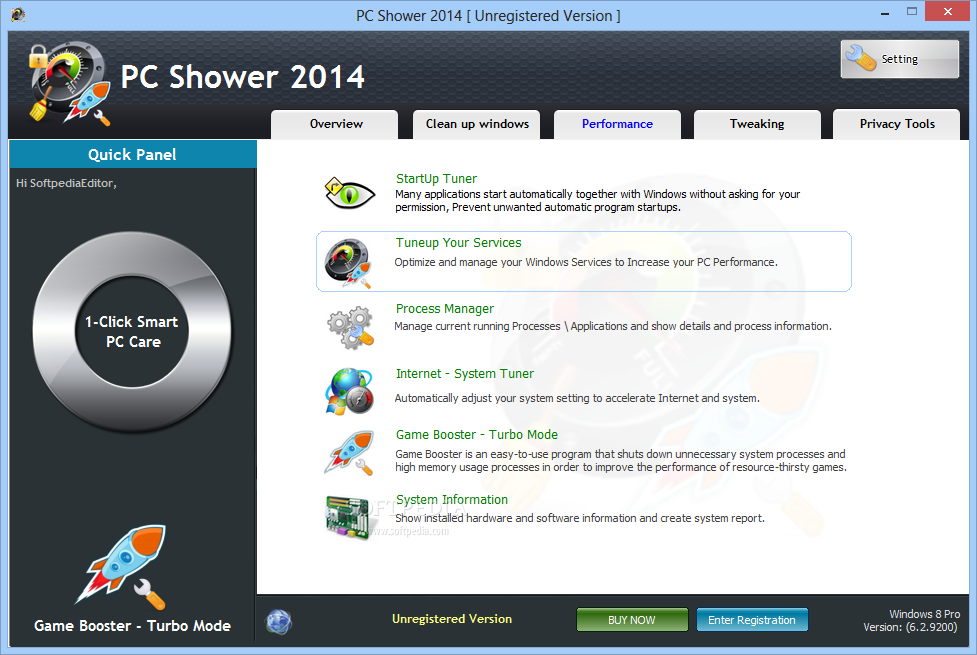
Task: Open Process Manager link
Action: coord(445,309)
